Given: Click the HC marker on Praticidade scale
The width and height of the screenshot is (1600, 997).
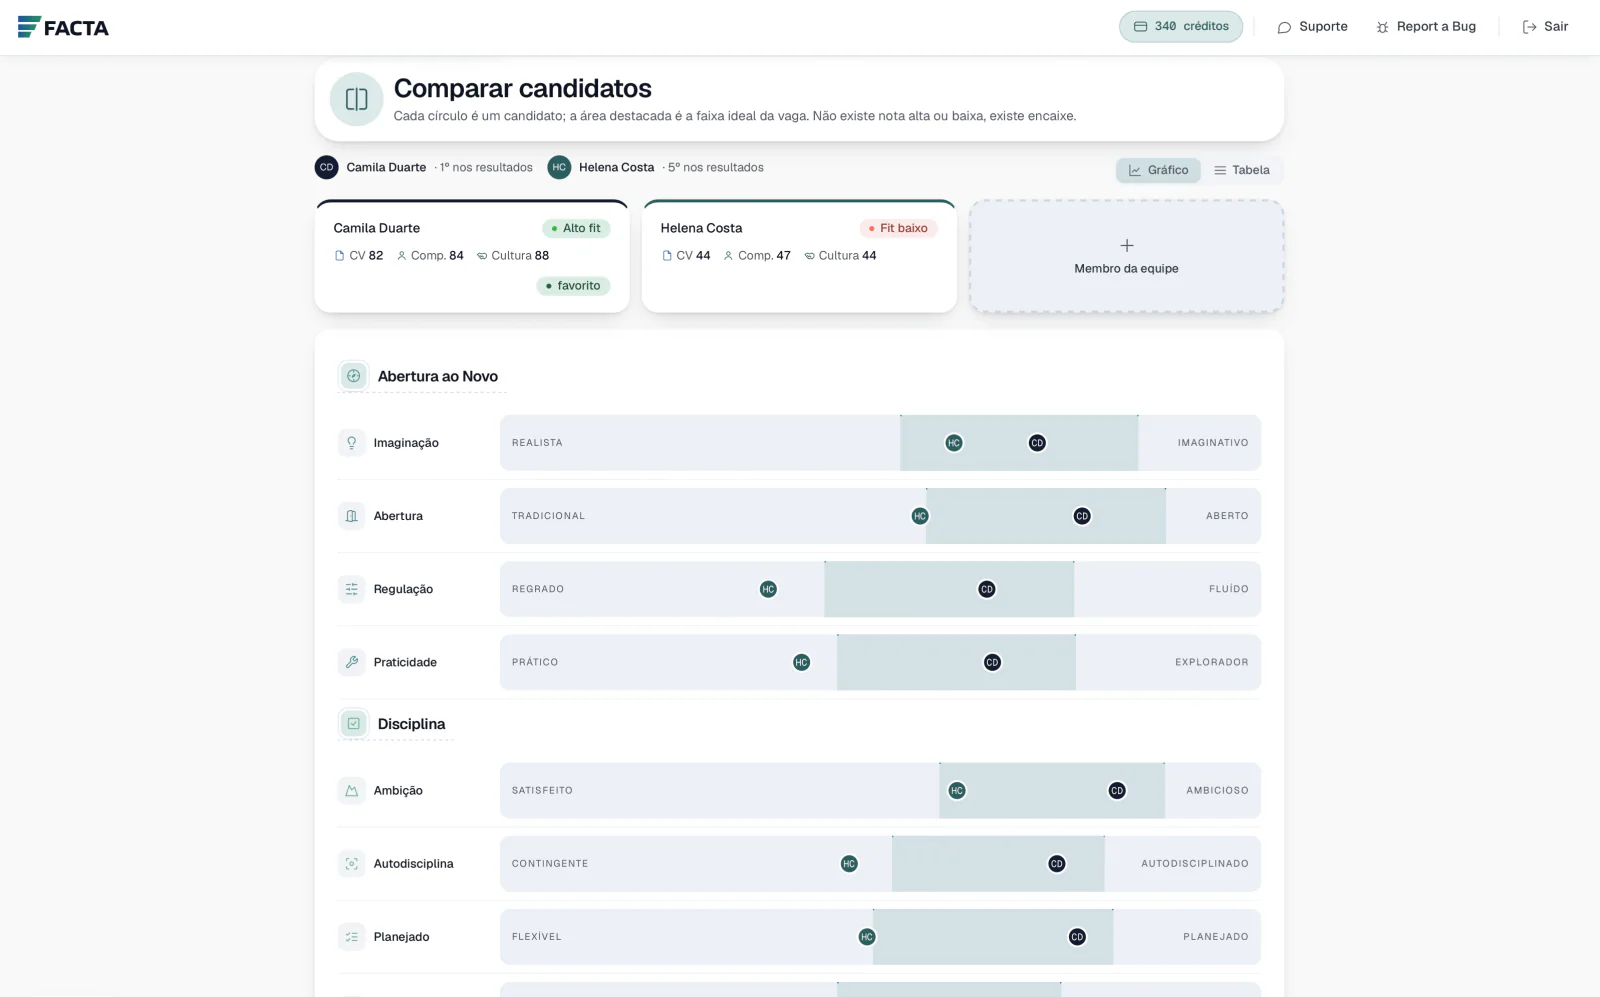Looking at the screenshot, I should click(x=801, y=662).
